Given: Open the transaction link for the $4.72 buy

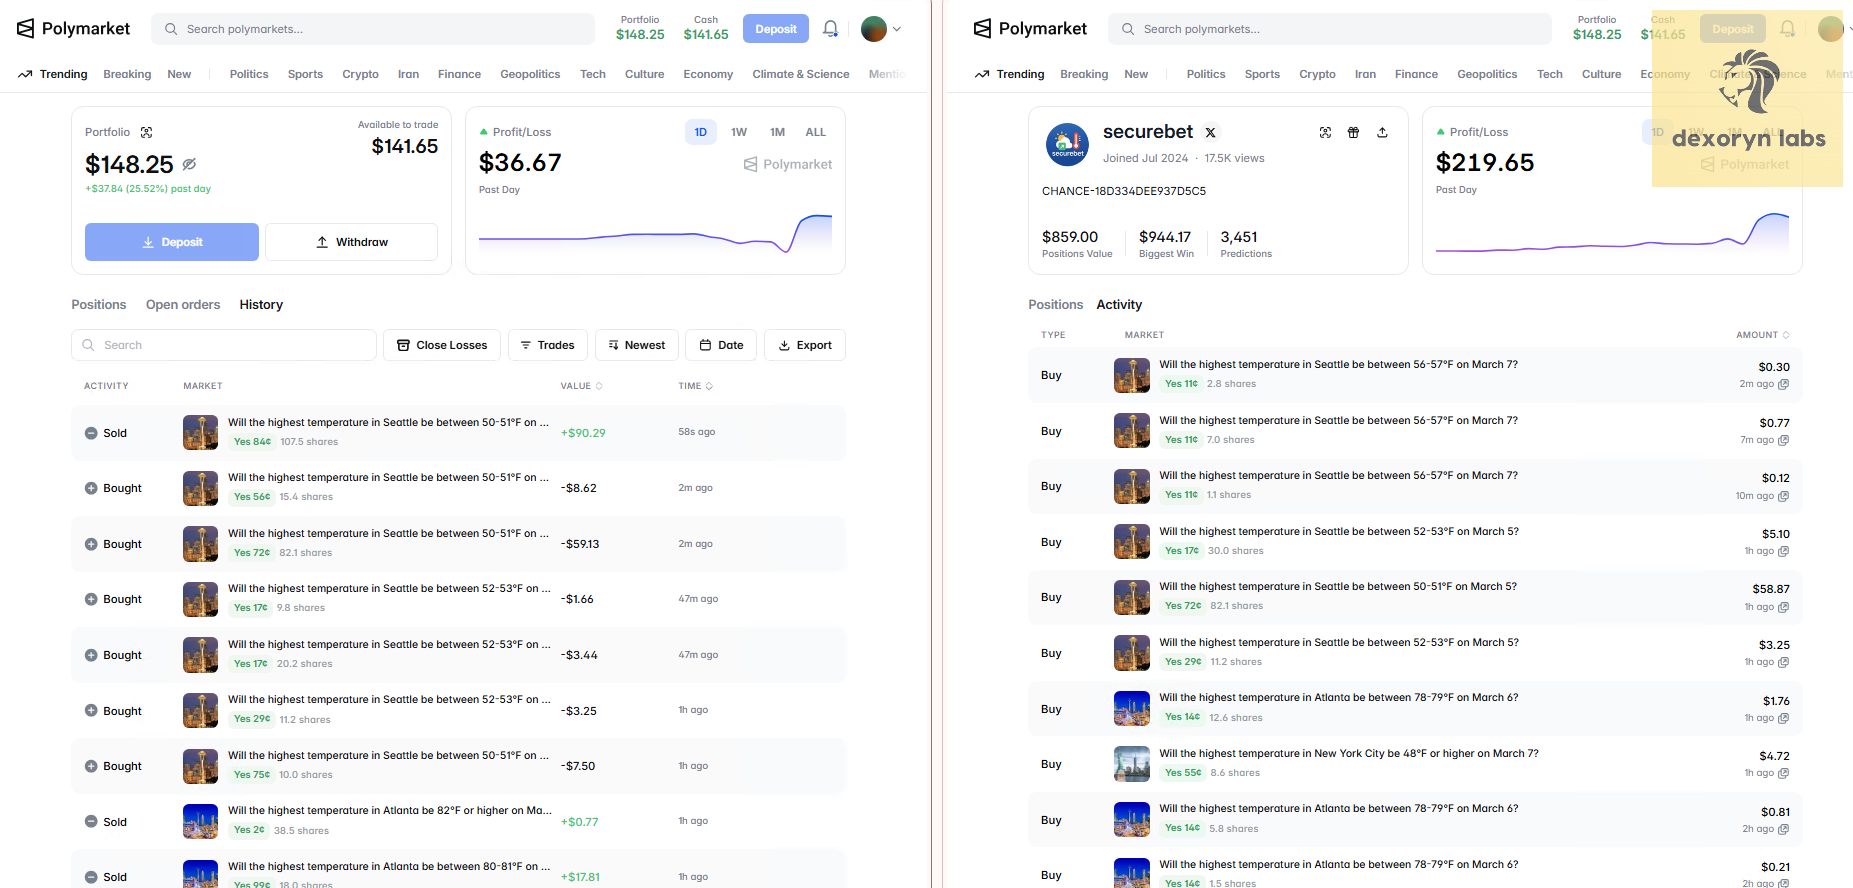Looking at the screenshot, I should coord(1784,773).
